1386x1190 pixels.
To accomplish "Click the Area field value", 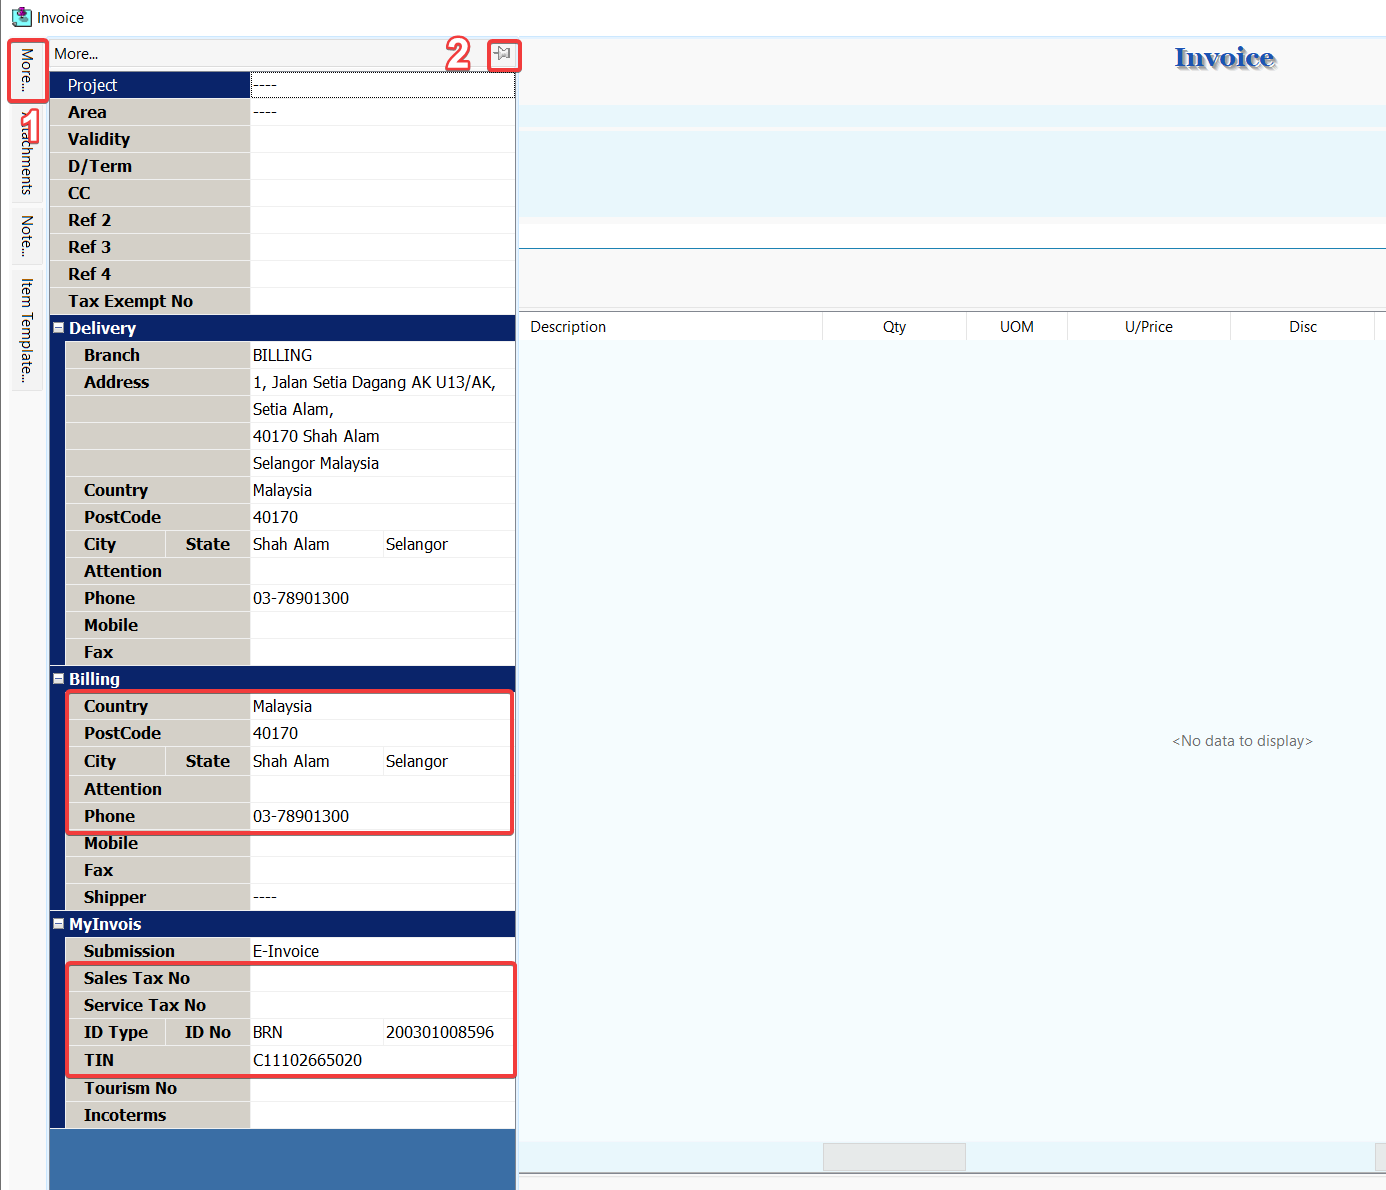I will [382, 112].
